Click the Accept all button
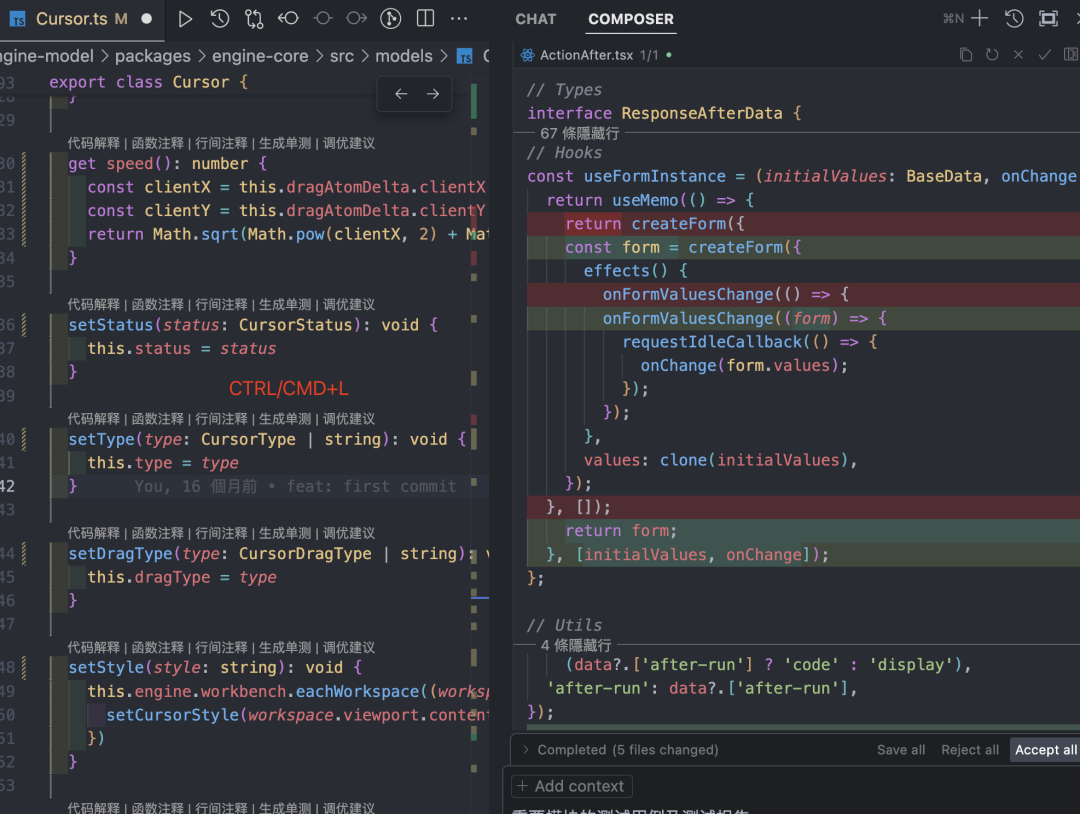Screen dimensions: 1080x814 1045,750
